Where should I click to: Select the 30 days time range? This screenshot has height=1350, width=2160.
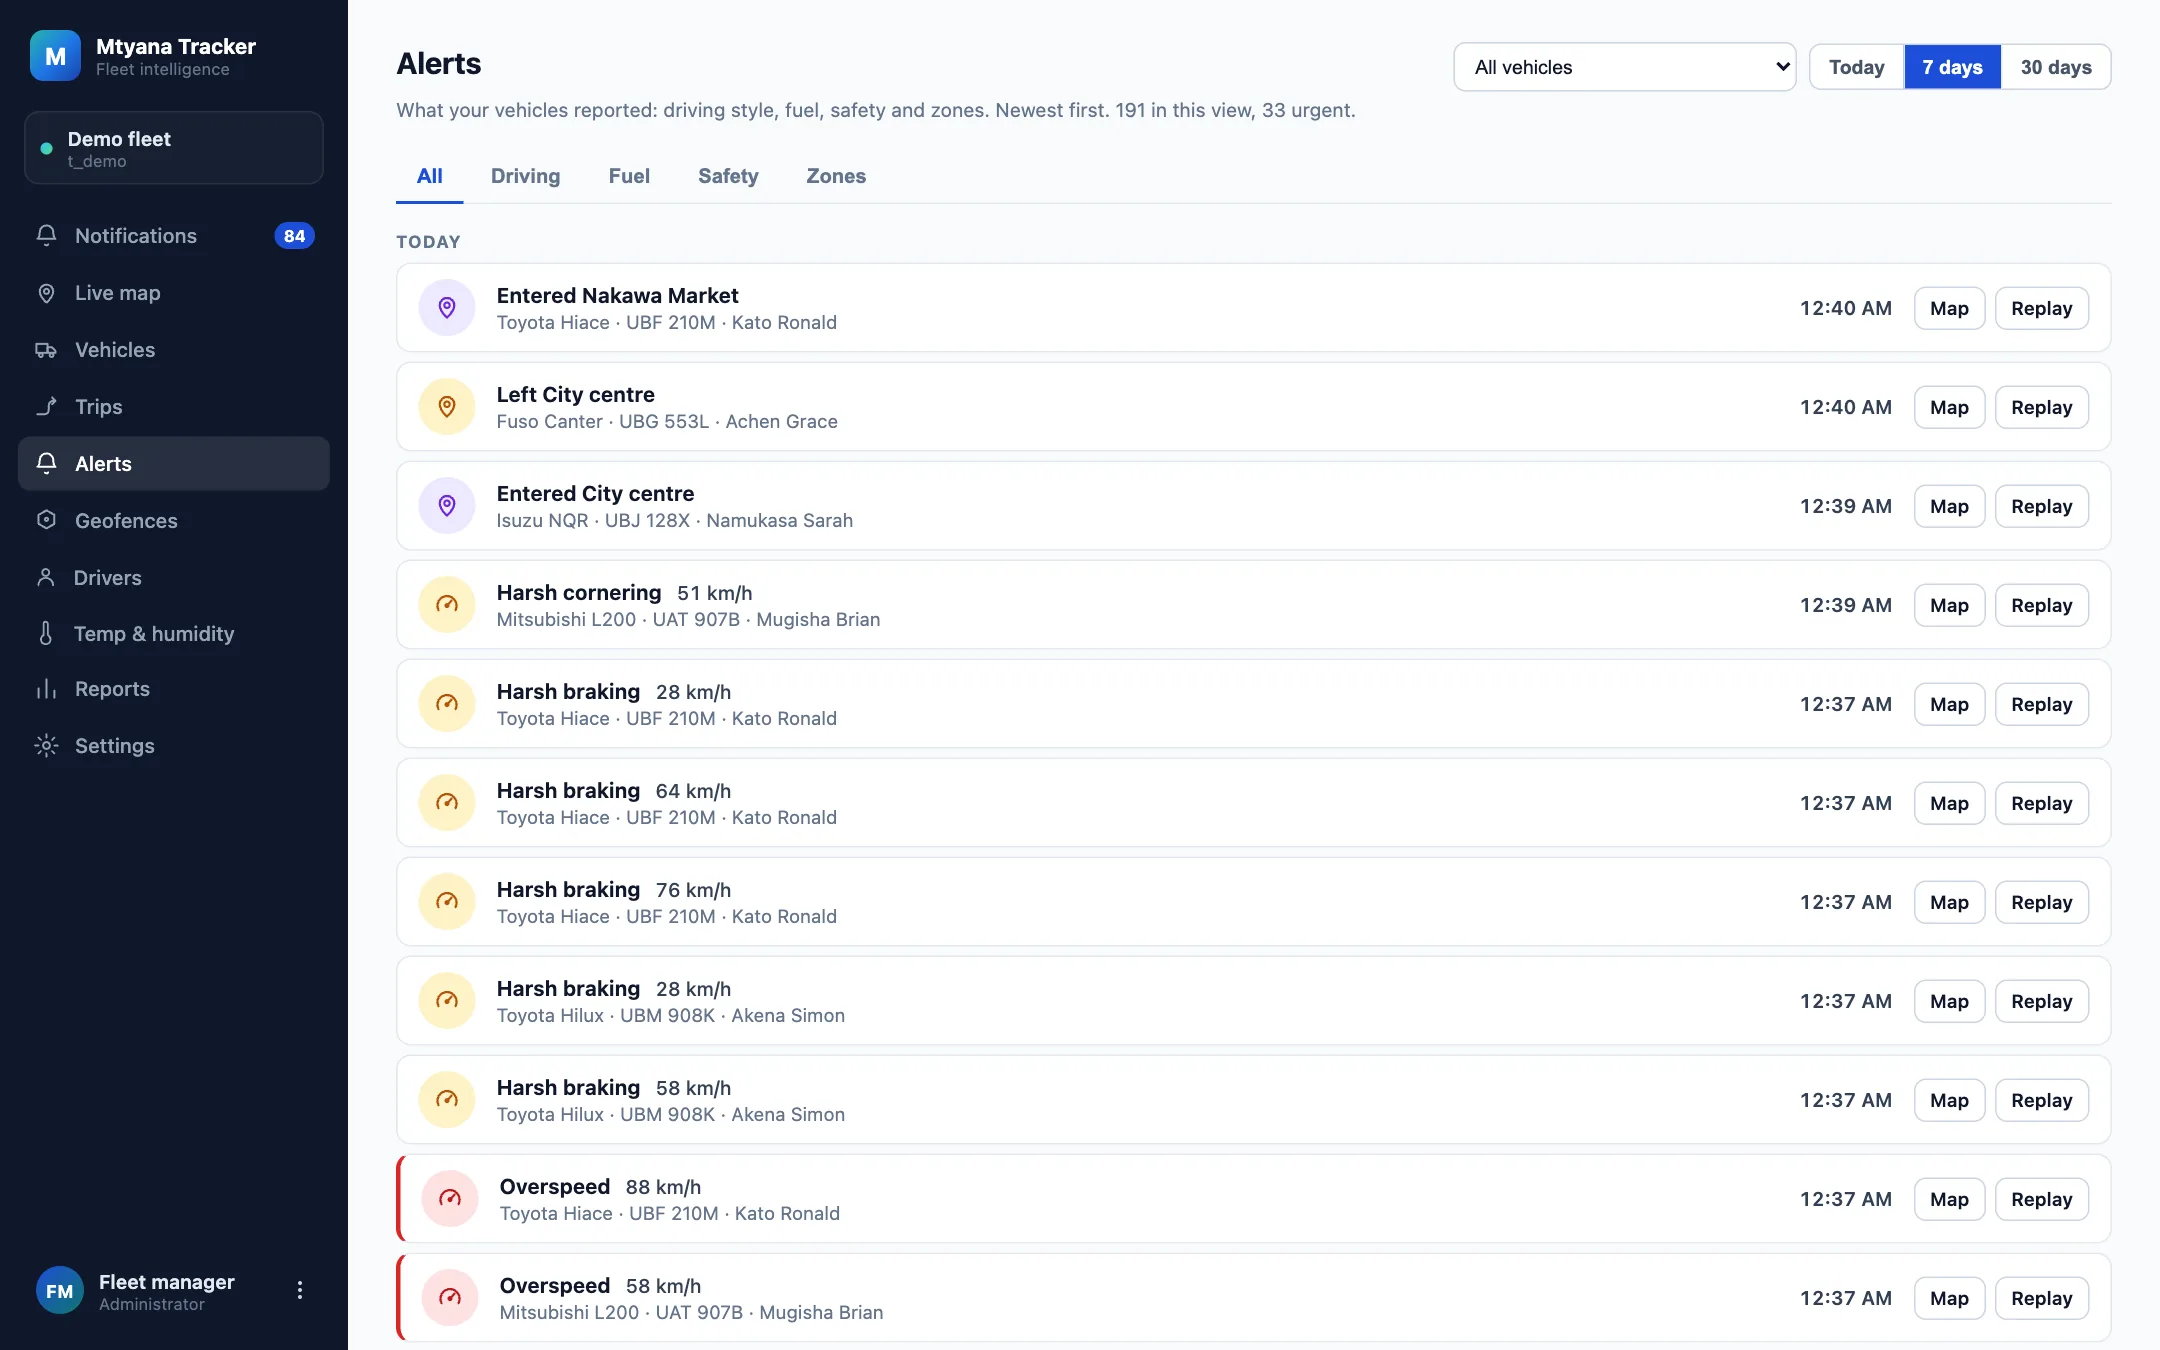click(2056, 67)
